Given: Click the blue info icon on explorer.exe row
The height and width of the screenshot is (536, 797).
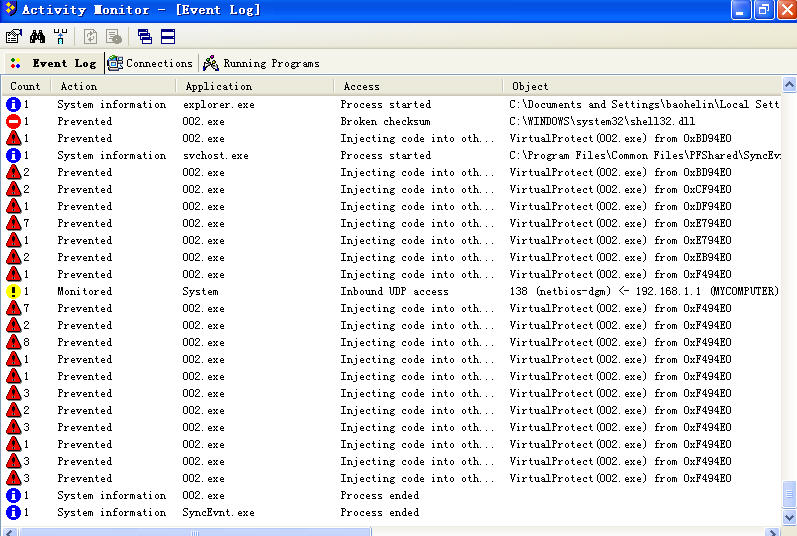Looking at the screenshot, I should (x=13, y=104).
